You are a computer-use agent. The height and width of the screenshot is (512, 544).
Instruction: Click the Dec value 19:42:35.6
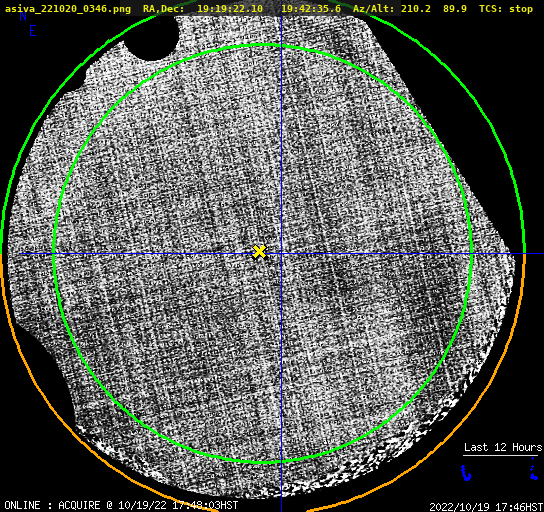tap(311, 9)
